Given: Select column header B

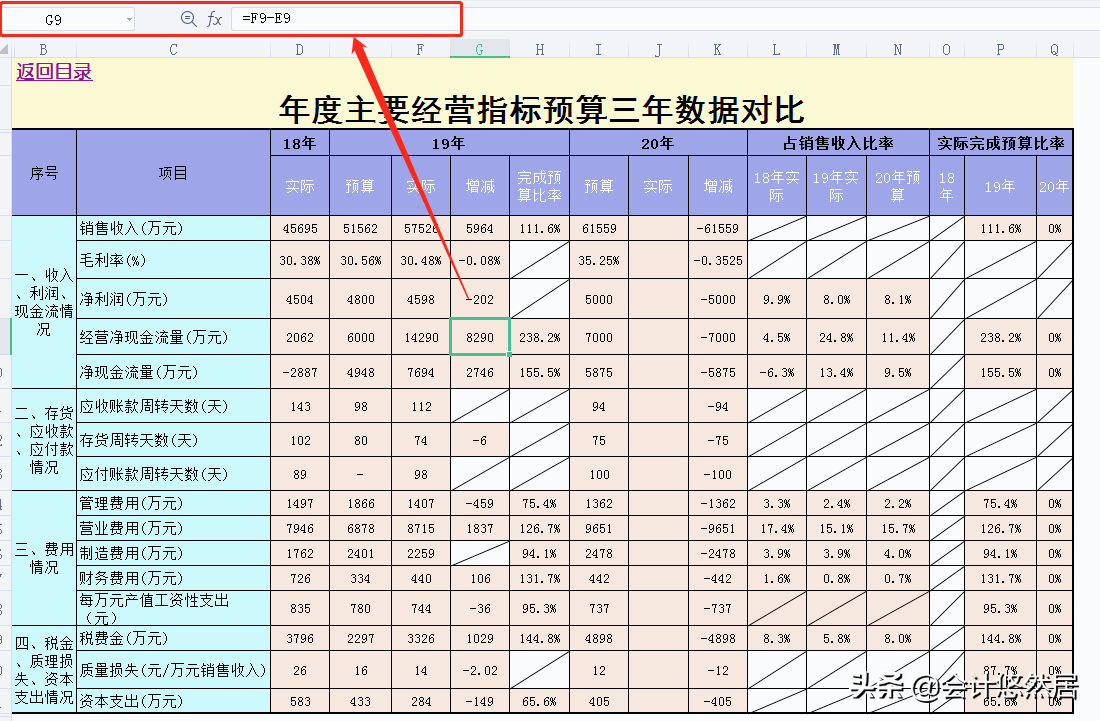Looking at the screenshot, I should pyautogui.click(x=43, y=47).
